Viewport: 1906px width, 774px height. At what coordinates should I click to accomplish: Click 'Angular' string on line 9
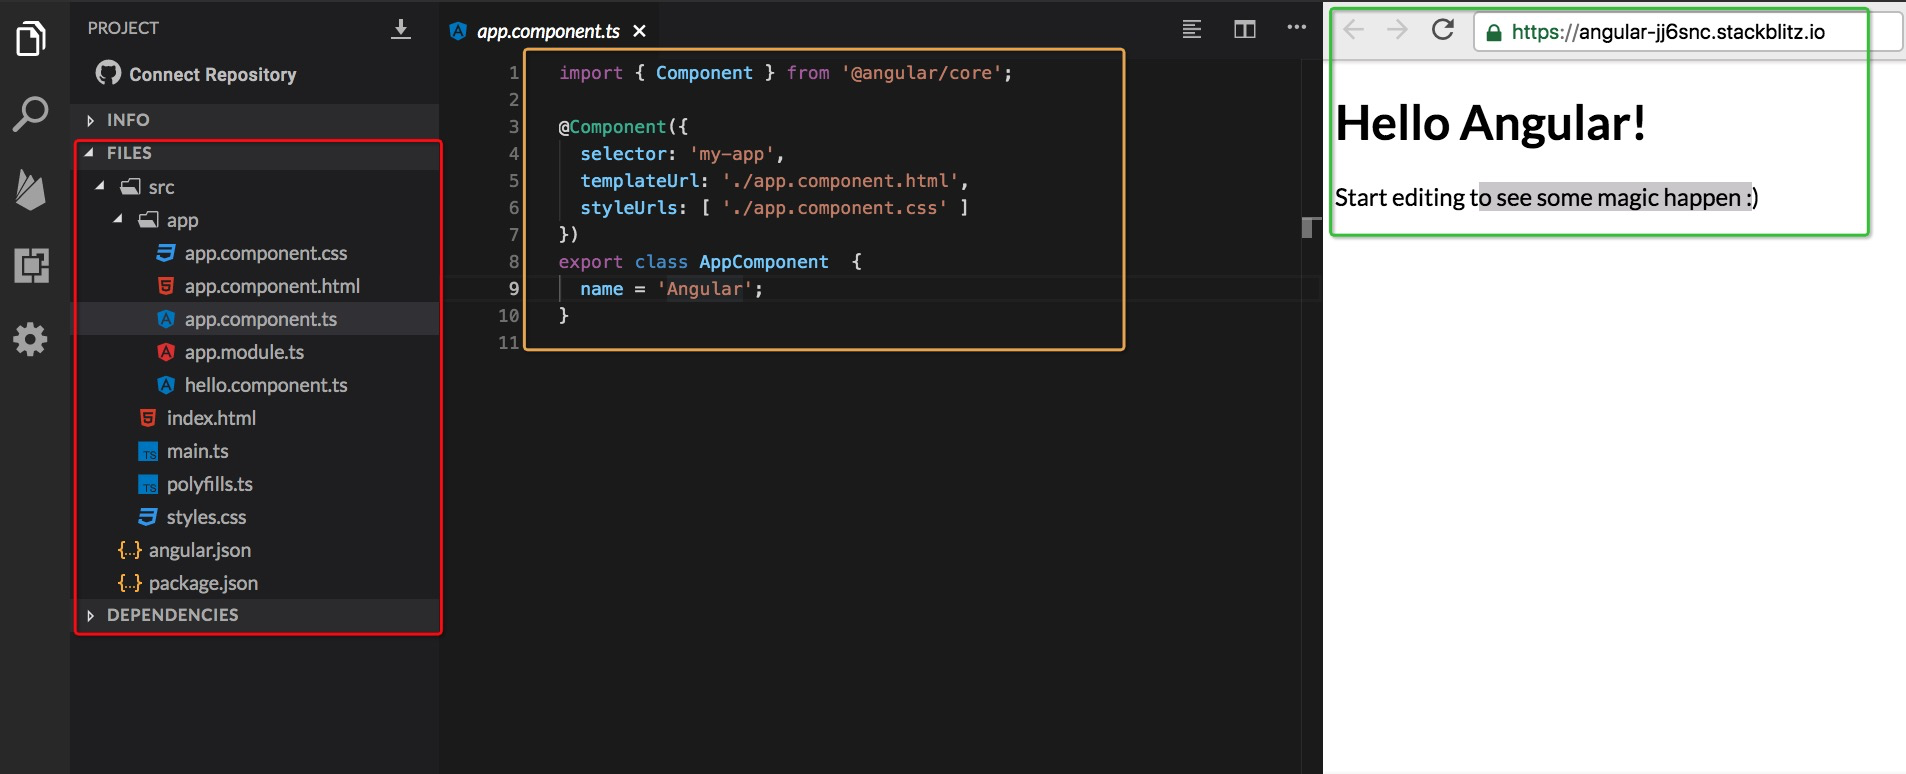click(705, 289)
